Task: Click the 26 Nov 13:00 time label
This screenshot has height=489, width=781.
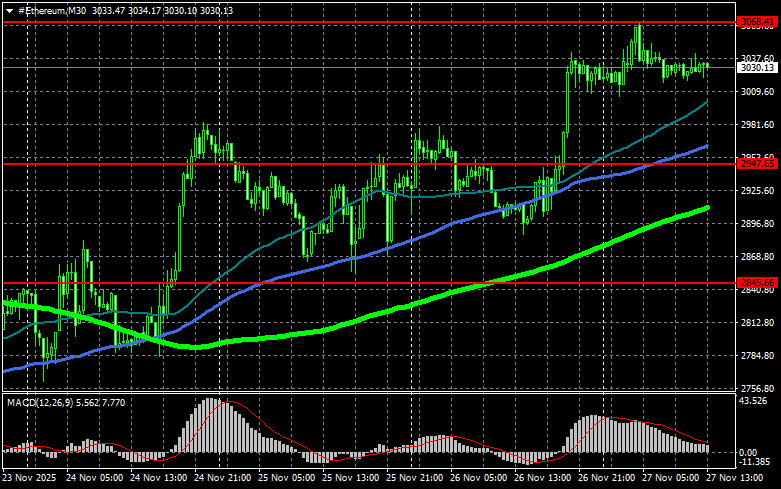Action: [542, 478]
